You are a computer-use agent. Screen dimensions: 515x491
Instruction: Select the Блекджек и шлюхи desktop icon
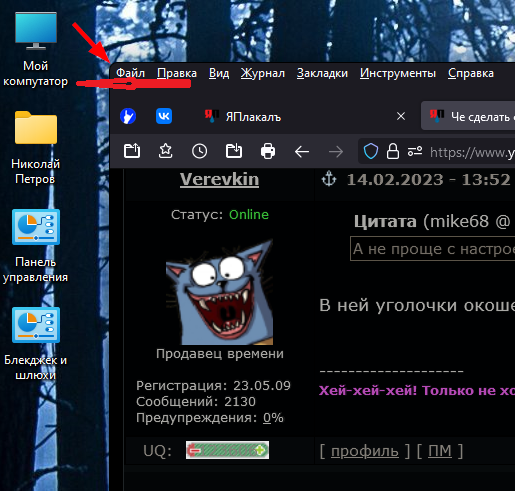pyautogui.click(x=36, y=344)
